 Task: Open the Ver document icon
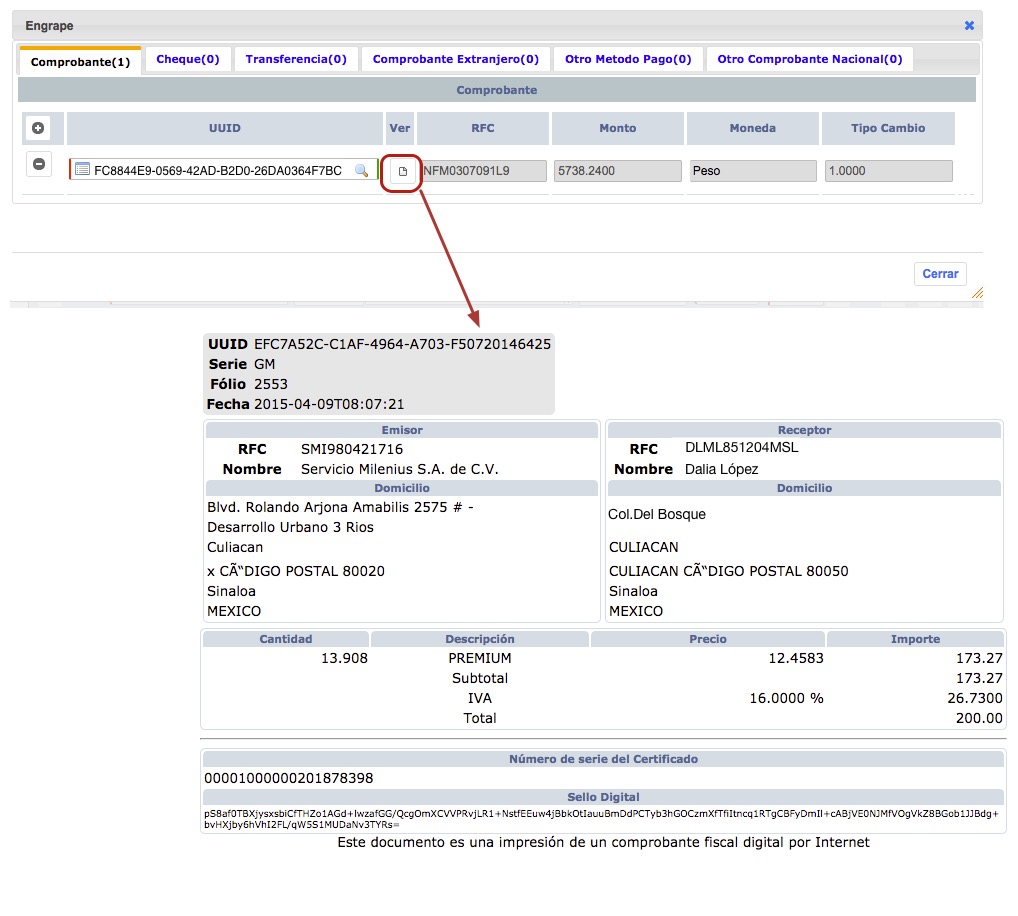pos(403,171)
